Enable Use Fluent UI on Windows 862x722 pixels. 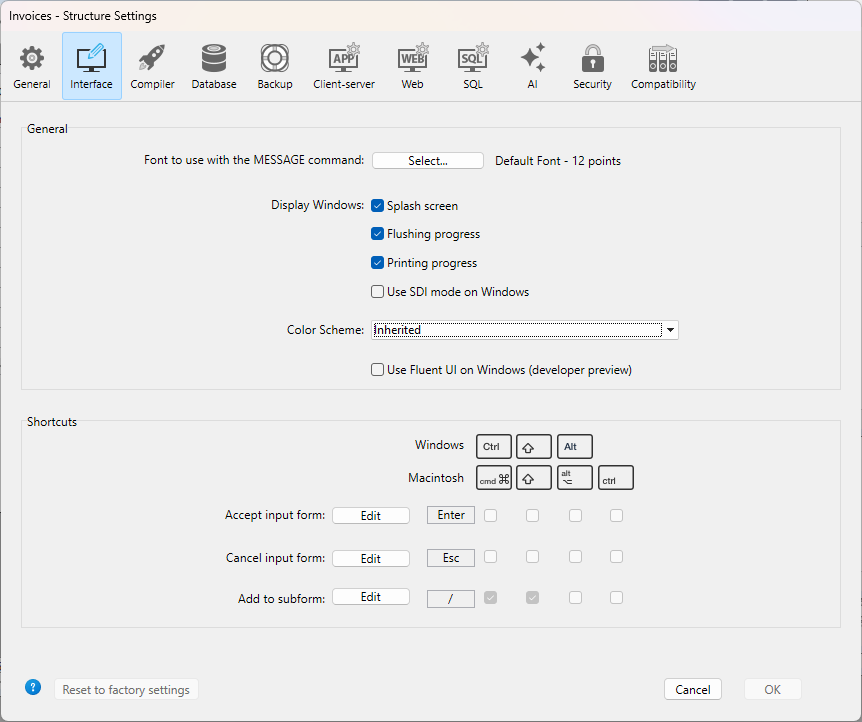(378, 370)
